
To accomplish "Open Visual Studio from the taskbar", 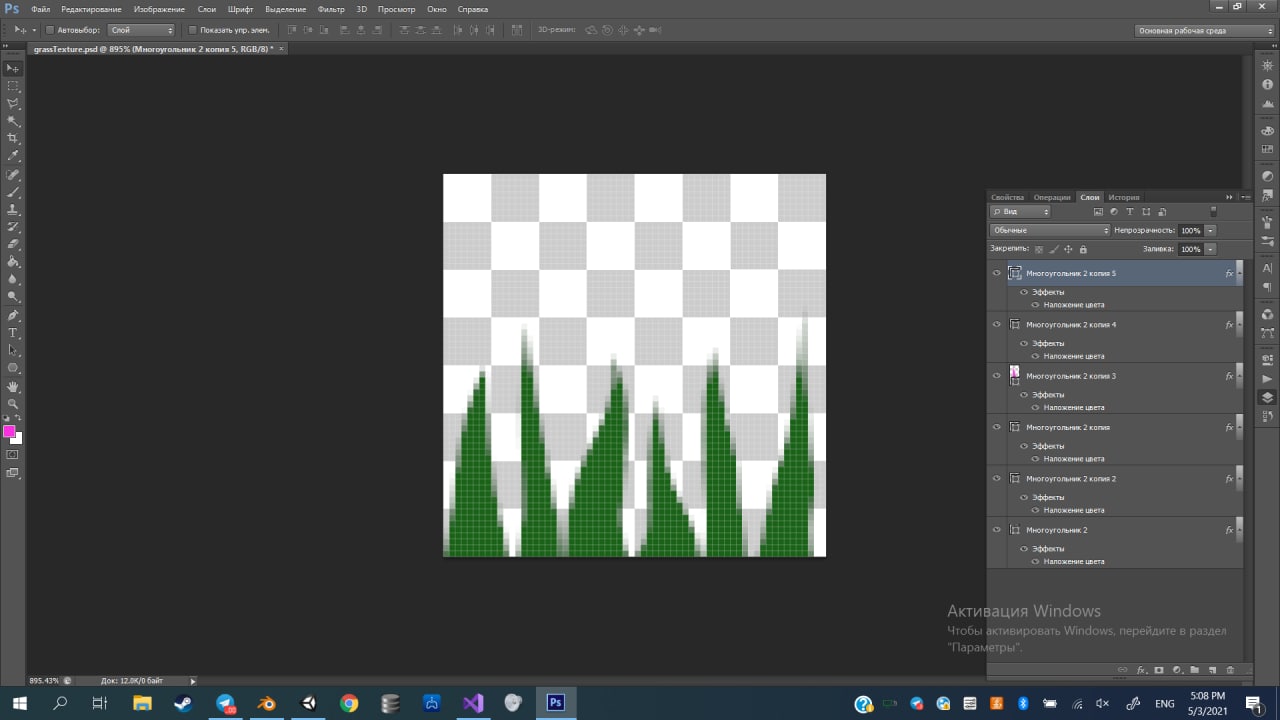I will pos(473,703).
